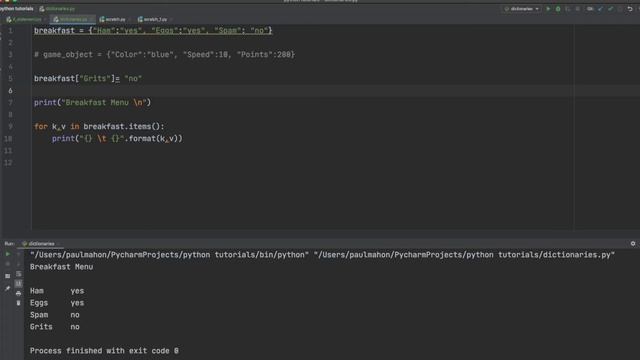Click the print icon in Run console sidebar

coord(18,293)
